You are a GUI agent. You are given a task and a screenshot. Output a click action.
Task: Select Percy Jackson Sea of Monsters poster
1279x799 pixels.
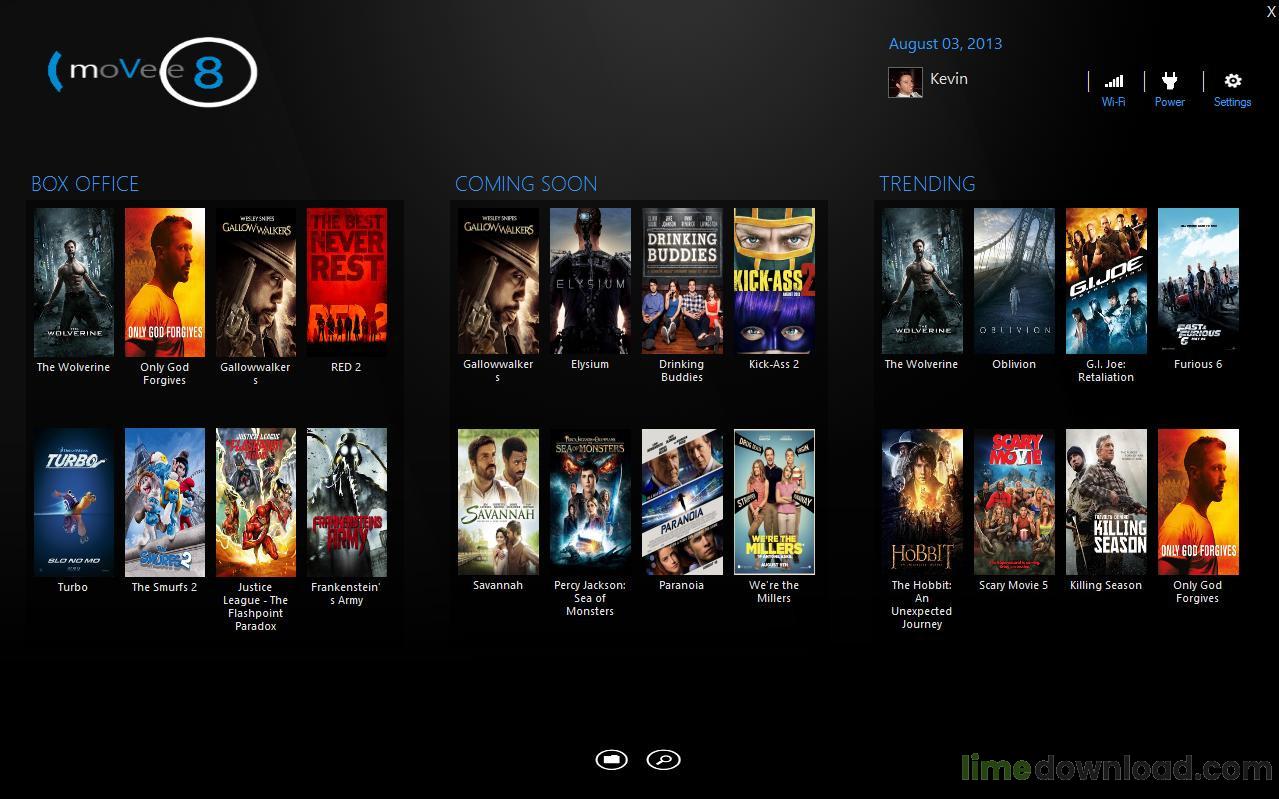(x=590, y=502)
